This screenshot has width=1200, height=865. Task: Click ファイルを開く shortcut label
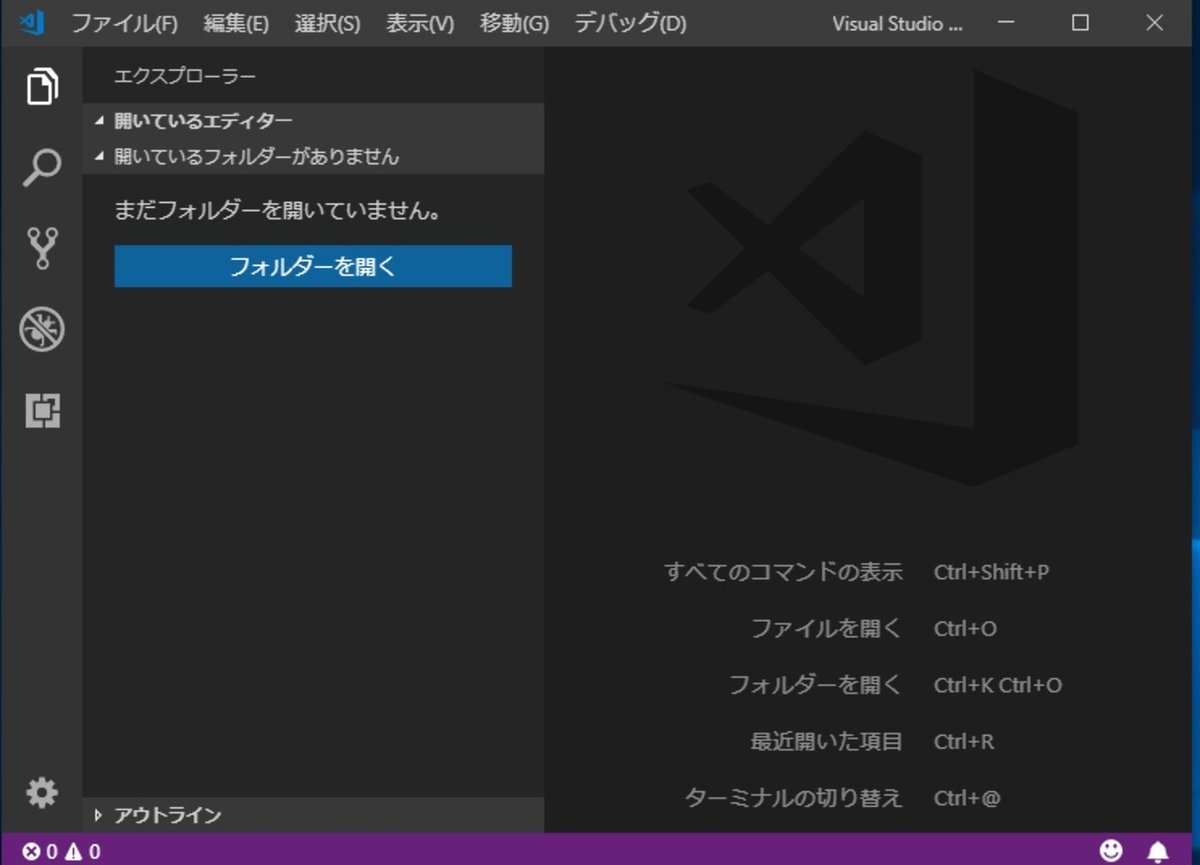click(826, 628)
